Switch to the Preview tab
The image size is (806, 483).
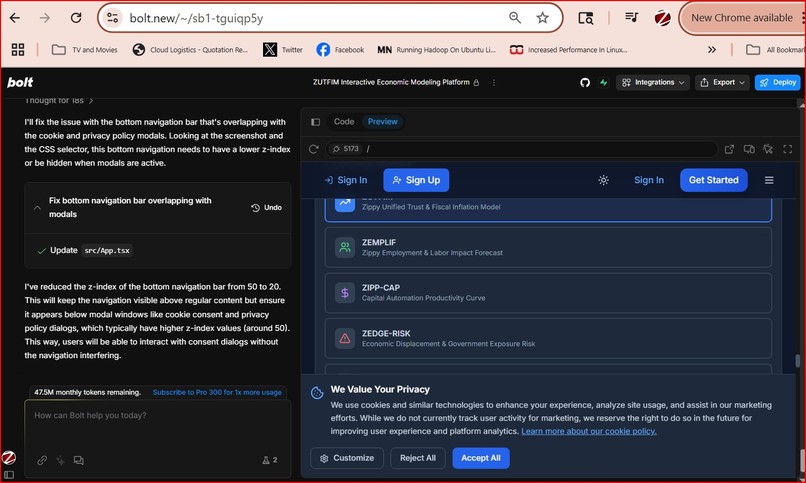[382, 122]
